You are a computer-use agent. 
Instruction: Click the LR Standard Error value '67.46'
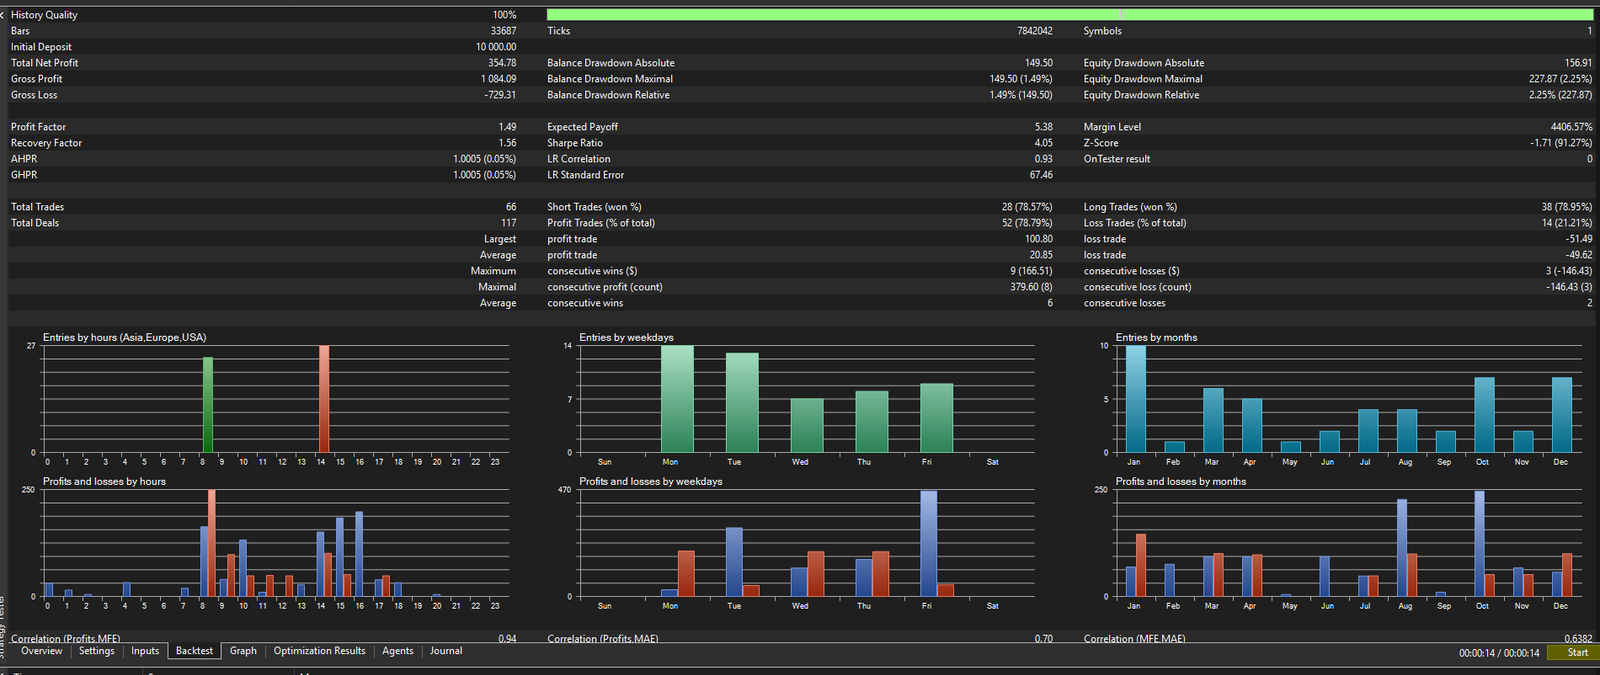[1040, 175]
